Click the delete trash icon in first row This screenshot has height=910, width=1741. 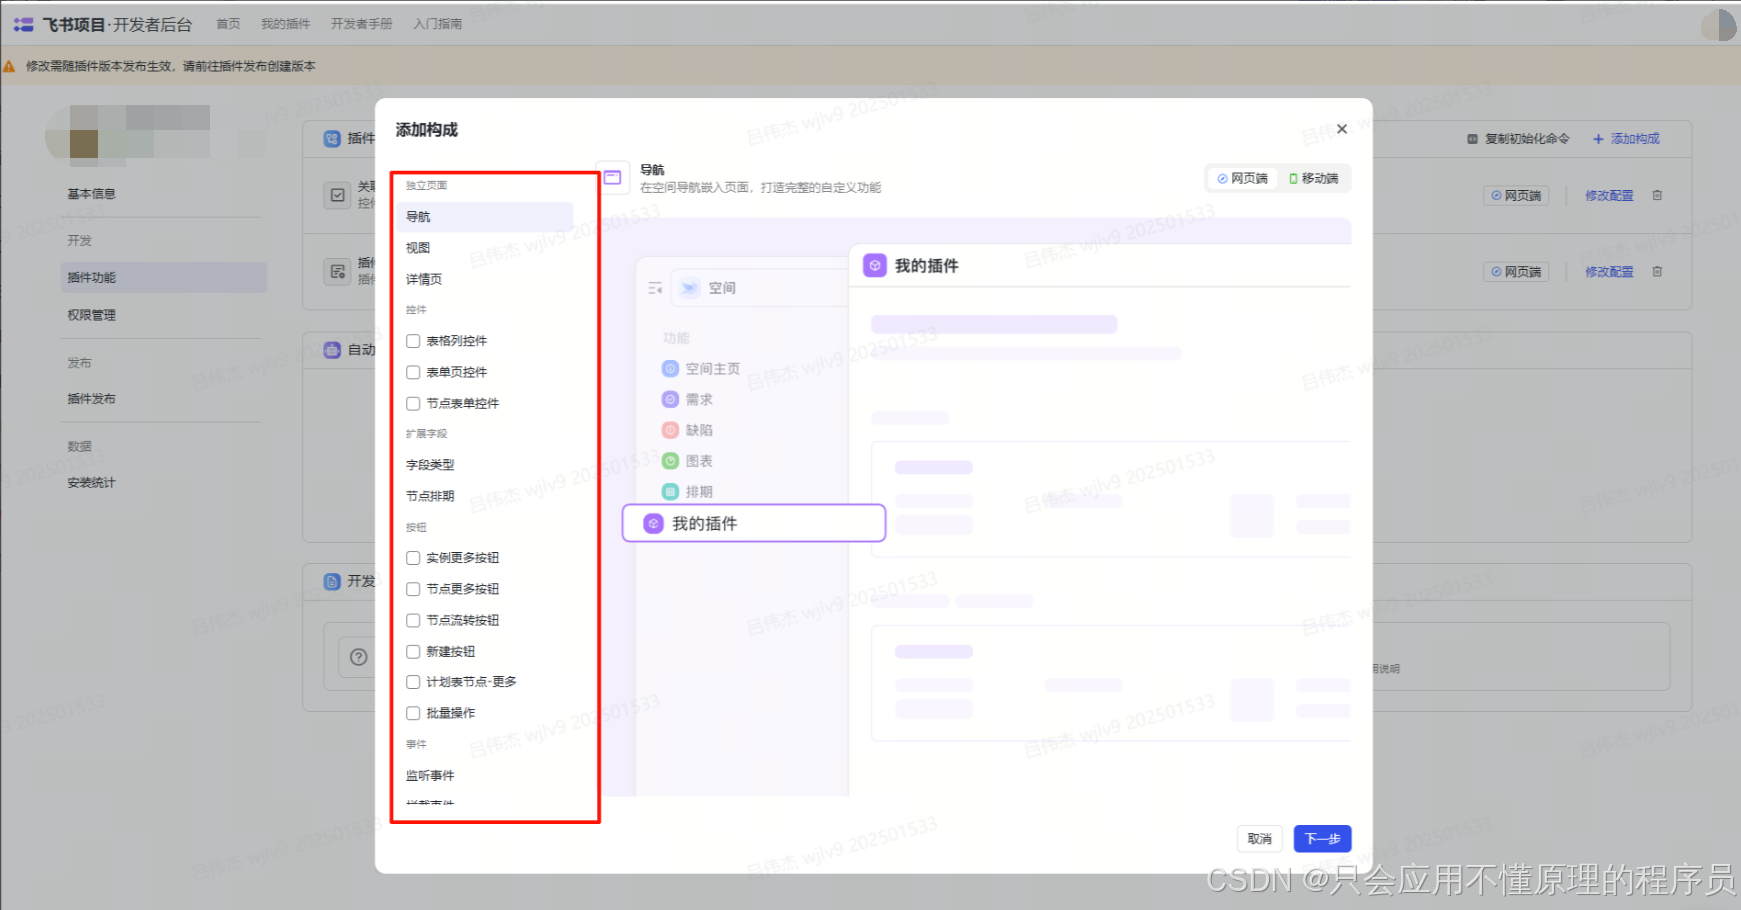click(x=1657, y=195)
